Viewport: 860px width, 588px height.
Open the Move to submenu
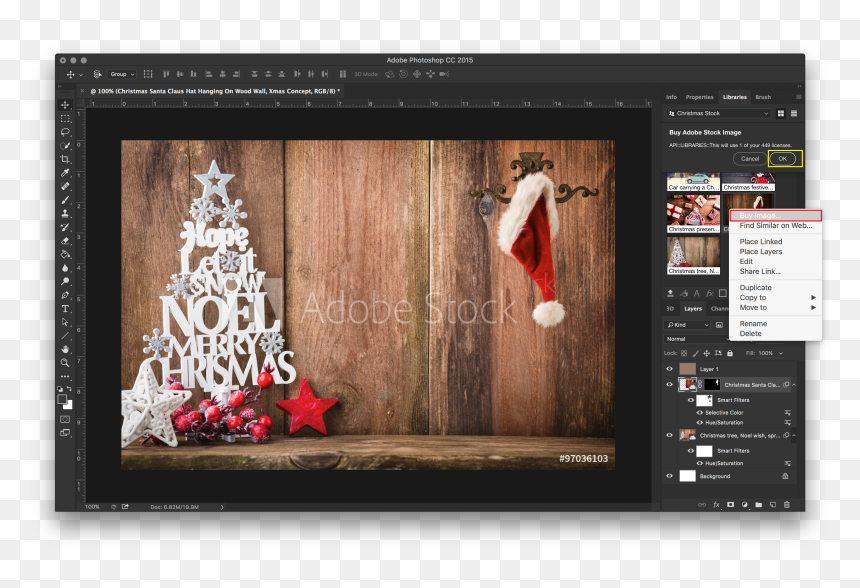coord(775,307)
